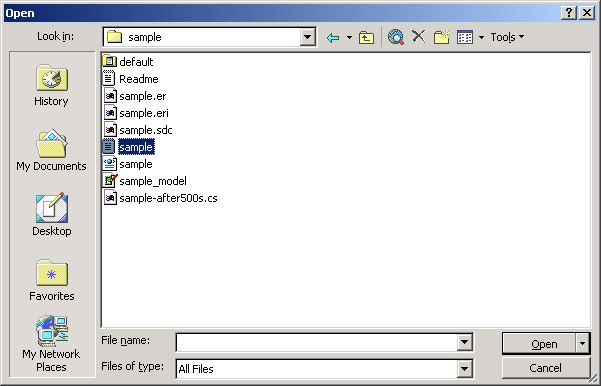This screenshot has width=601, height=386.
Task: Open the Views dropdown arrow
Action: (x=481, y=38)
